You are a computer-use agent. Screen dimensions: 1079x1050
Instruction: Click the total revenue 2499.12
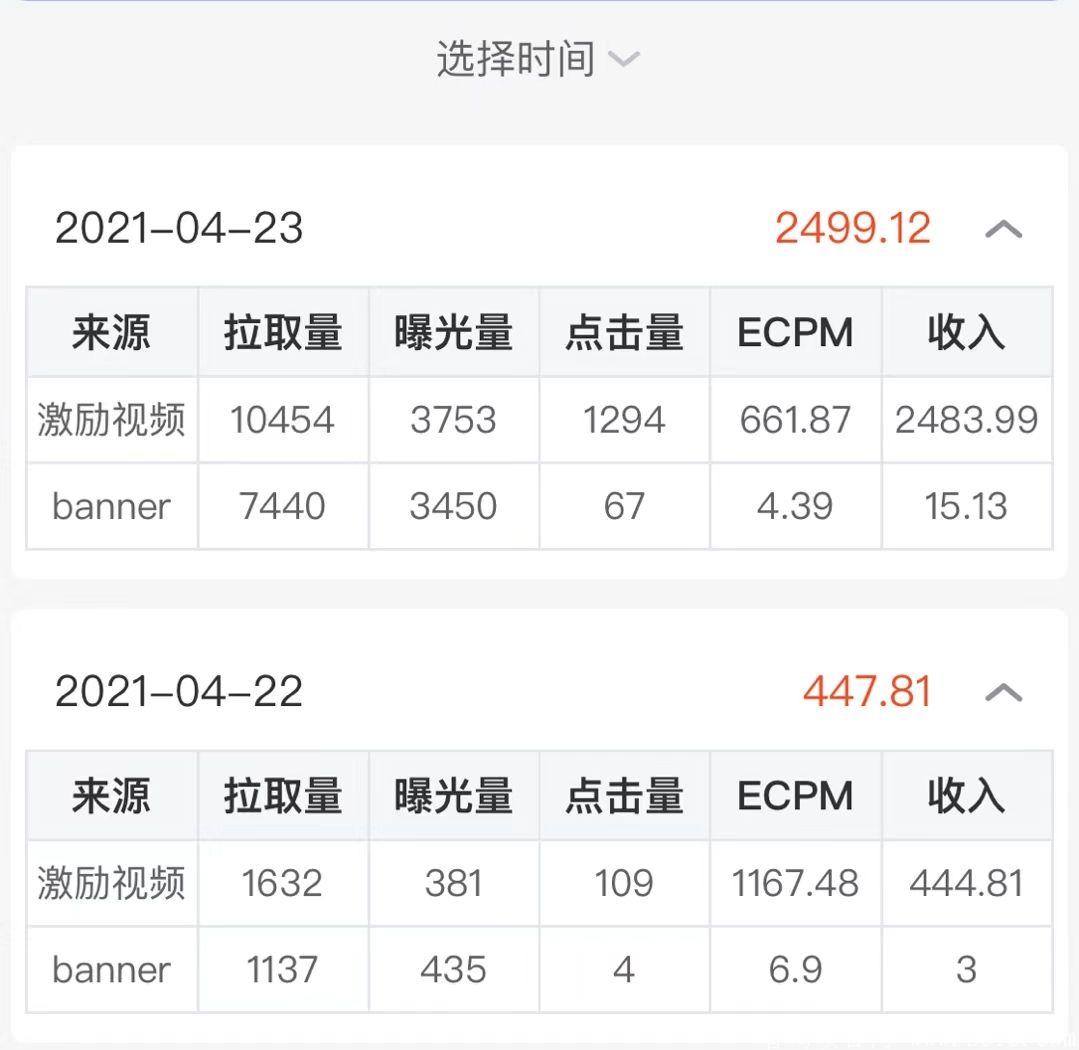pyautogui.click(x=851, y=229)
